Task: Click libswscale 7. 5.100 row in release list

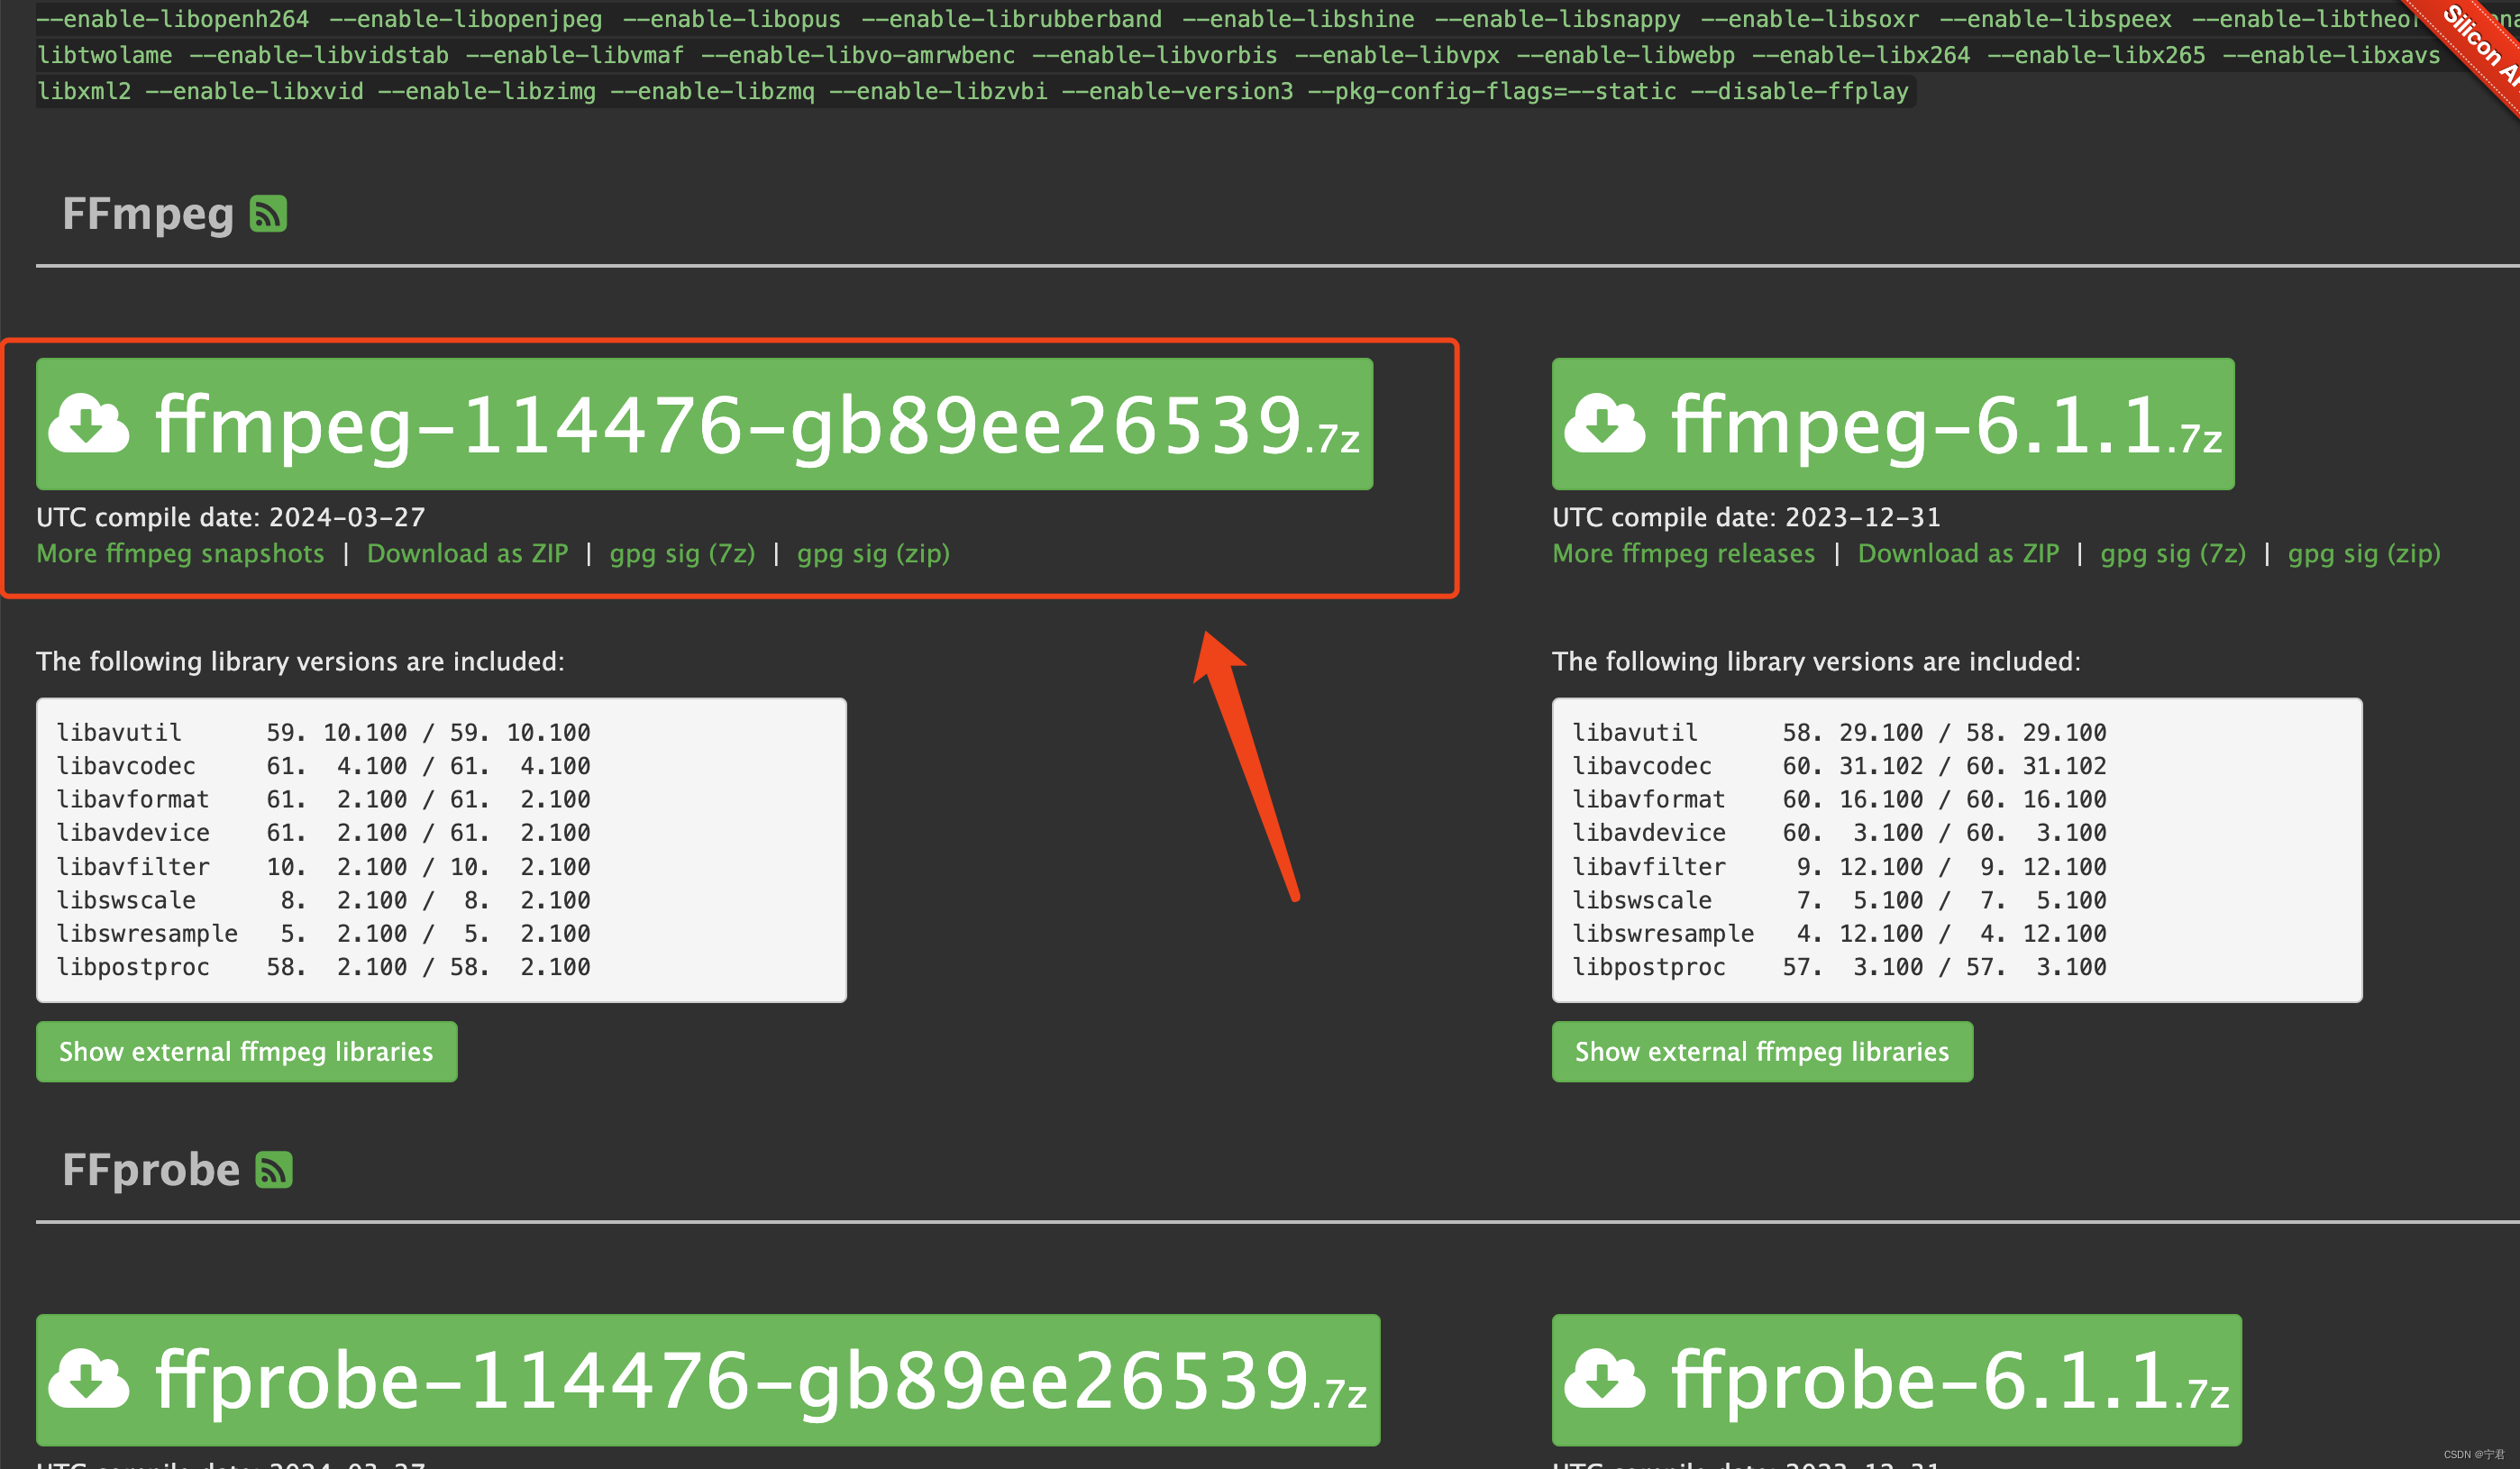Action: tap(1839, 900)
